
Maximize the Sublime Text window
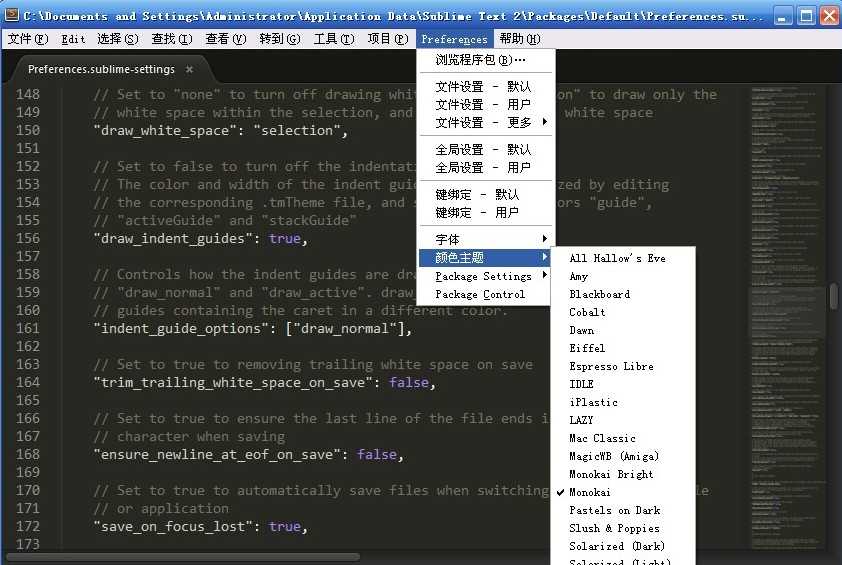[806, 16]
